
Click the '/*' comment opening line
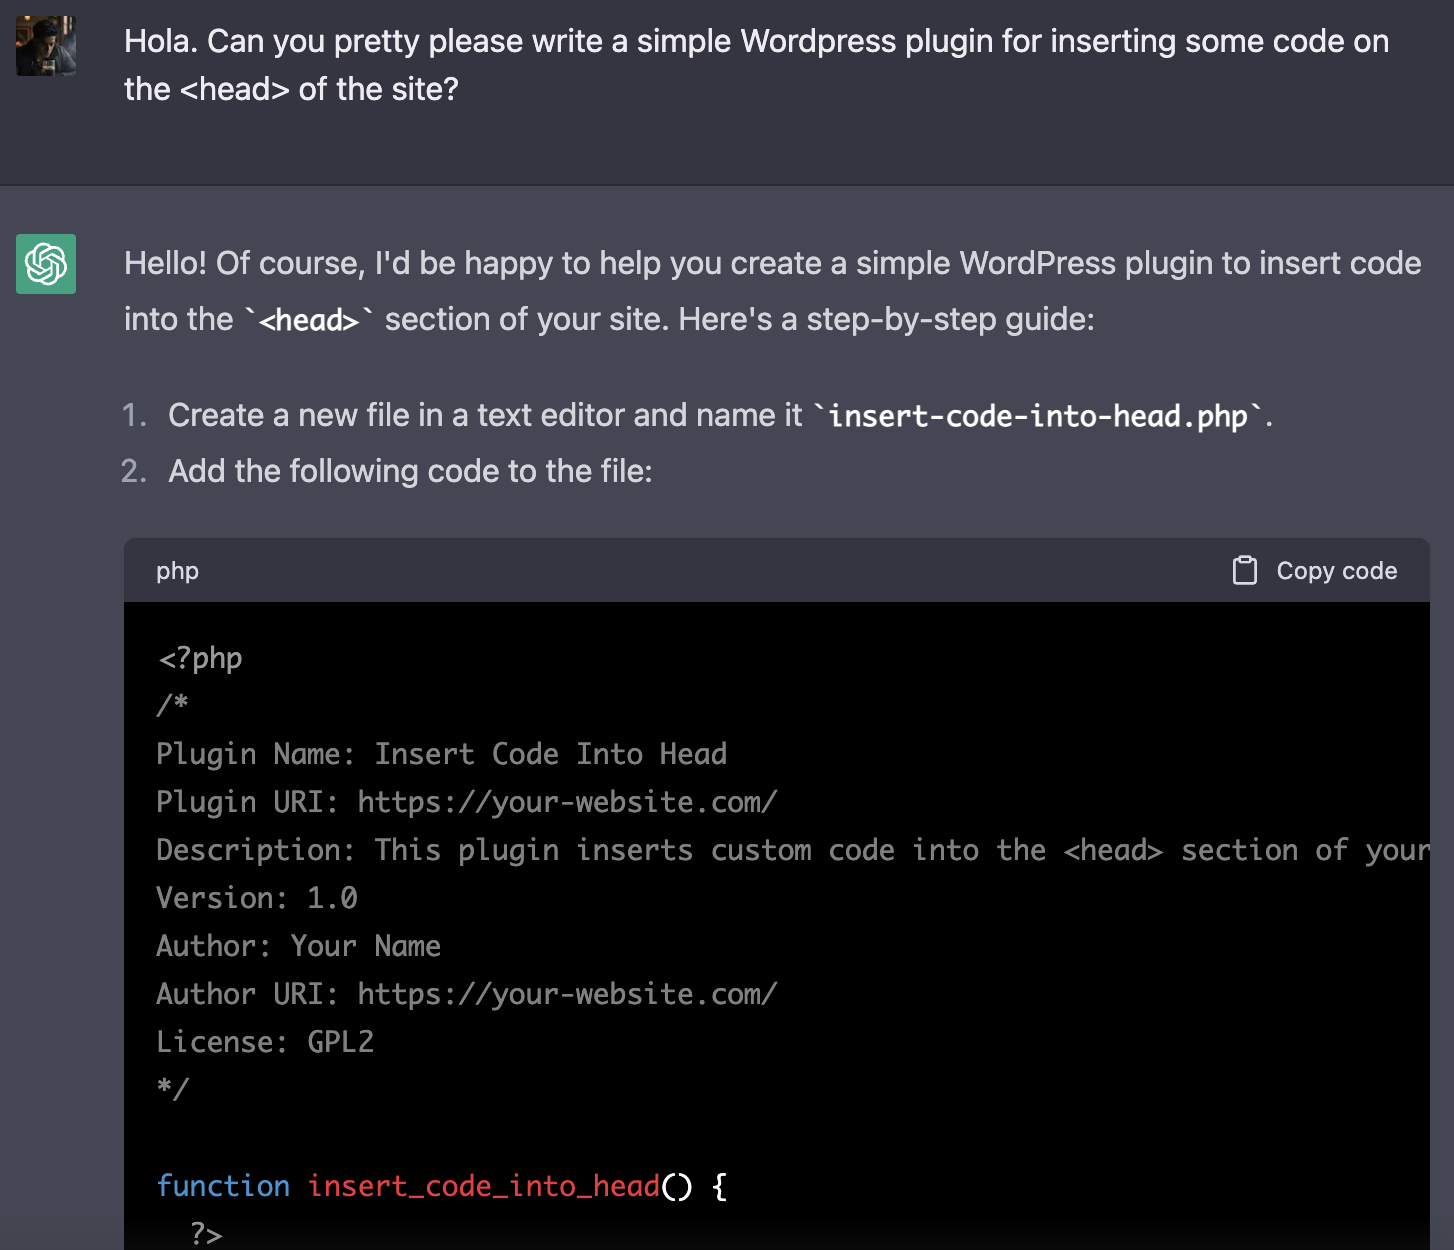[x=173, y=705]
